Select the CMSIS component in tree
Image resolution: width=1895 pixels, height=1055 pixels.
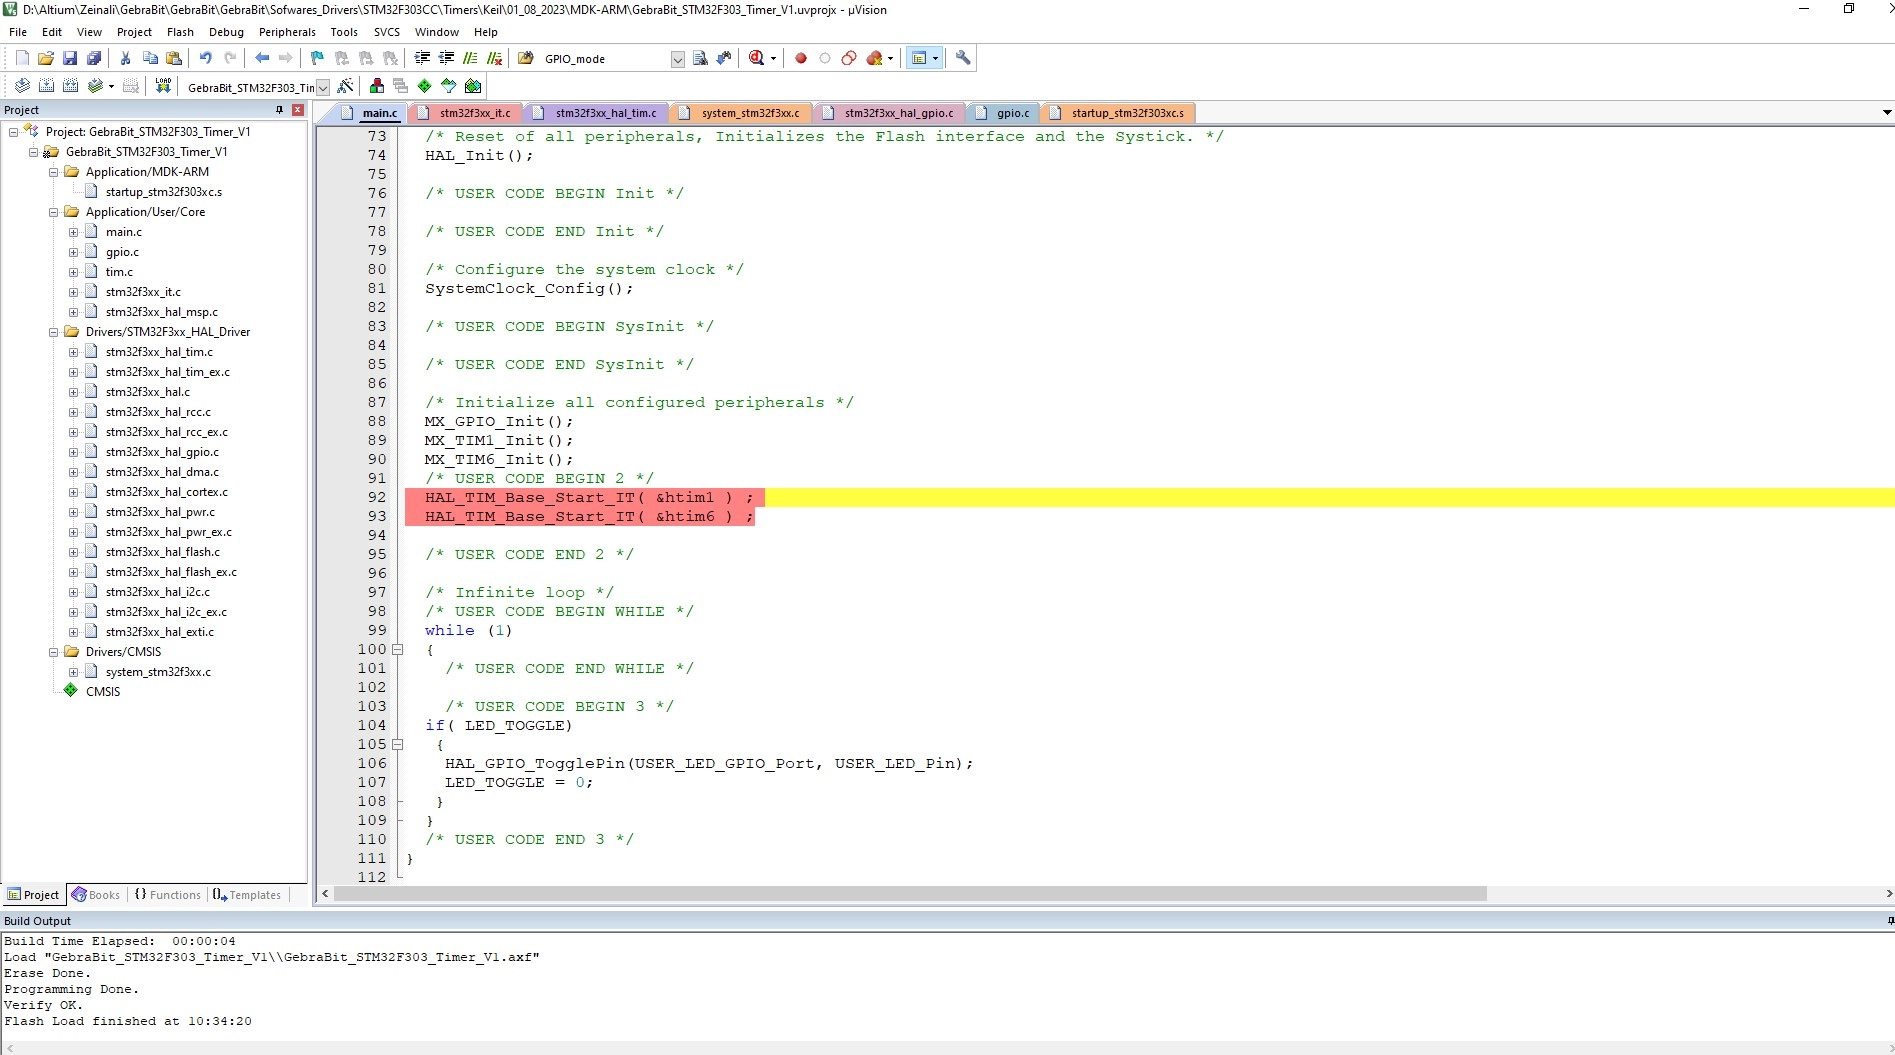pyautogui.click(x=103, y=692)
